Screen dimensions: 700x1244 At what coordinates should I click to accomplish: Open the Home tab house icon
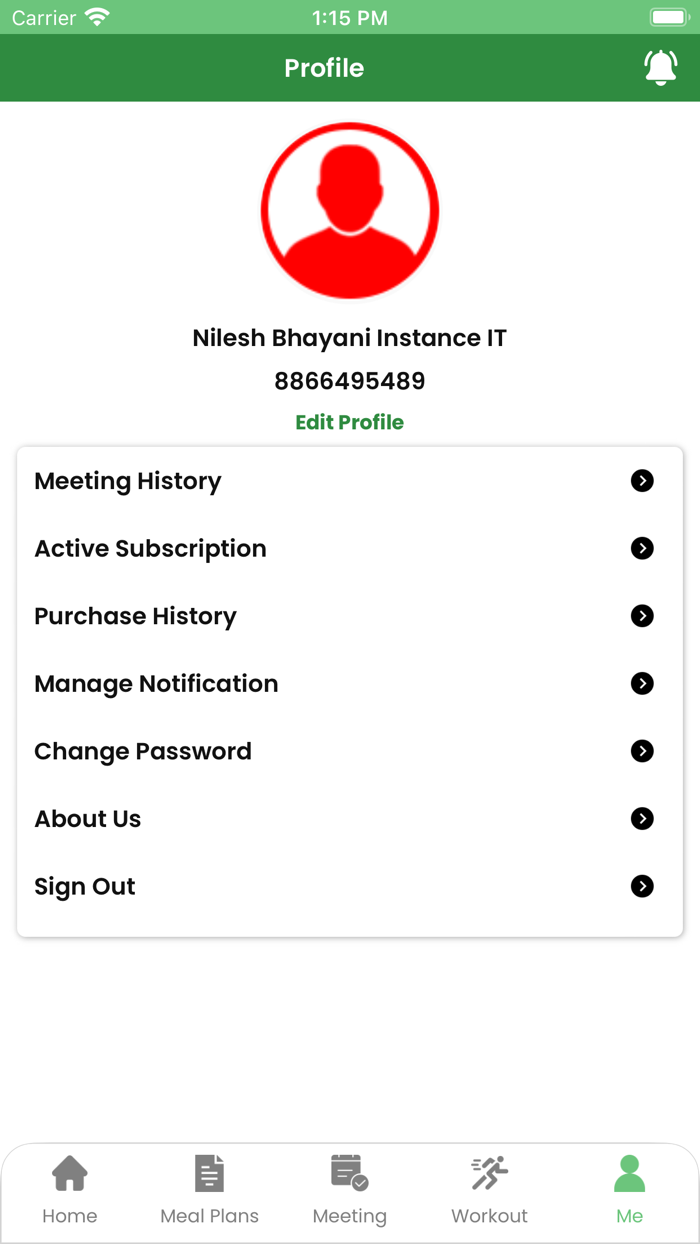[x=70, y=1173]
